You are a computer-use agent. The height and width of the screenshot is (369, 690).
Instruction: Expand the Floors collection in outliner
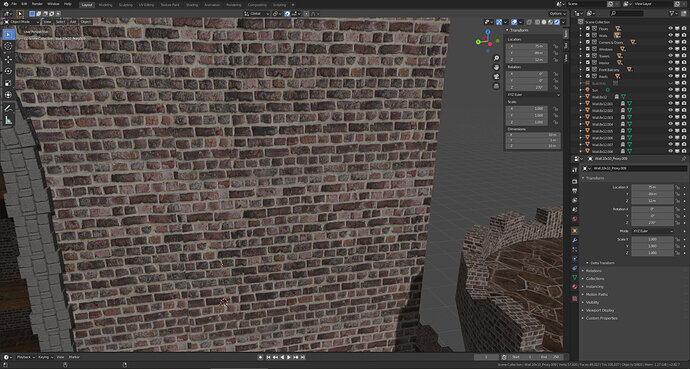coord(581,29)
